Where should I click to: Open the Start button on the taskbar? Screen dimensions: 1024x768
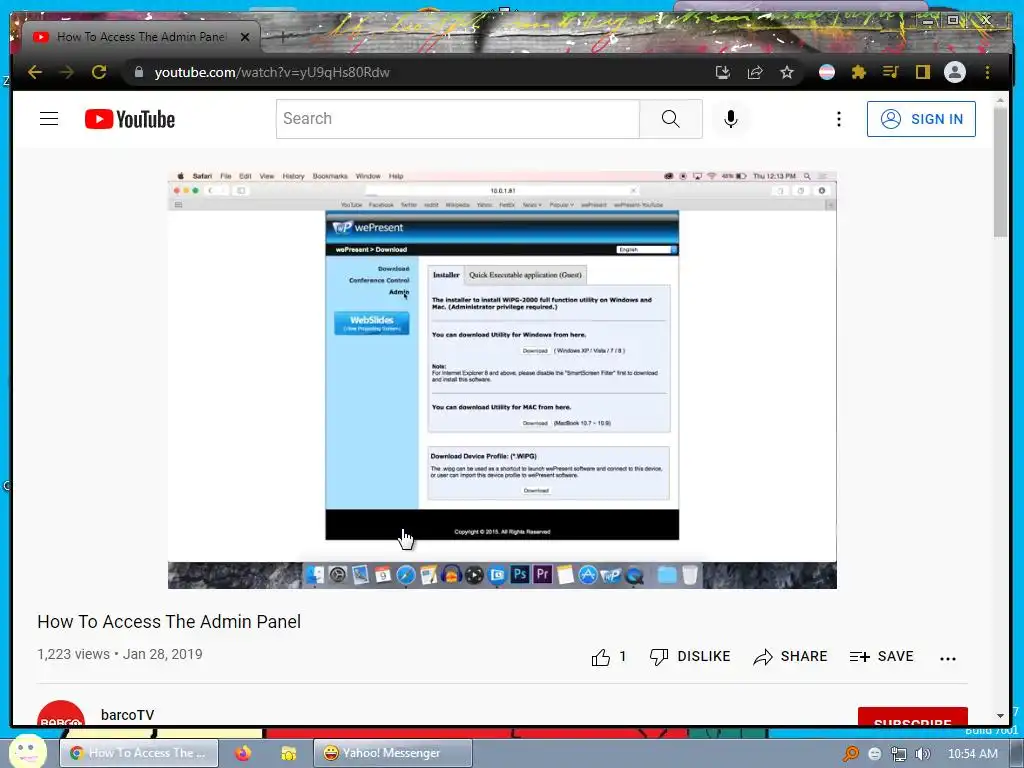click(27, 752)
